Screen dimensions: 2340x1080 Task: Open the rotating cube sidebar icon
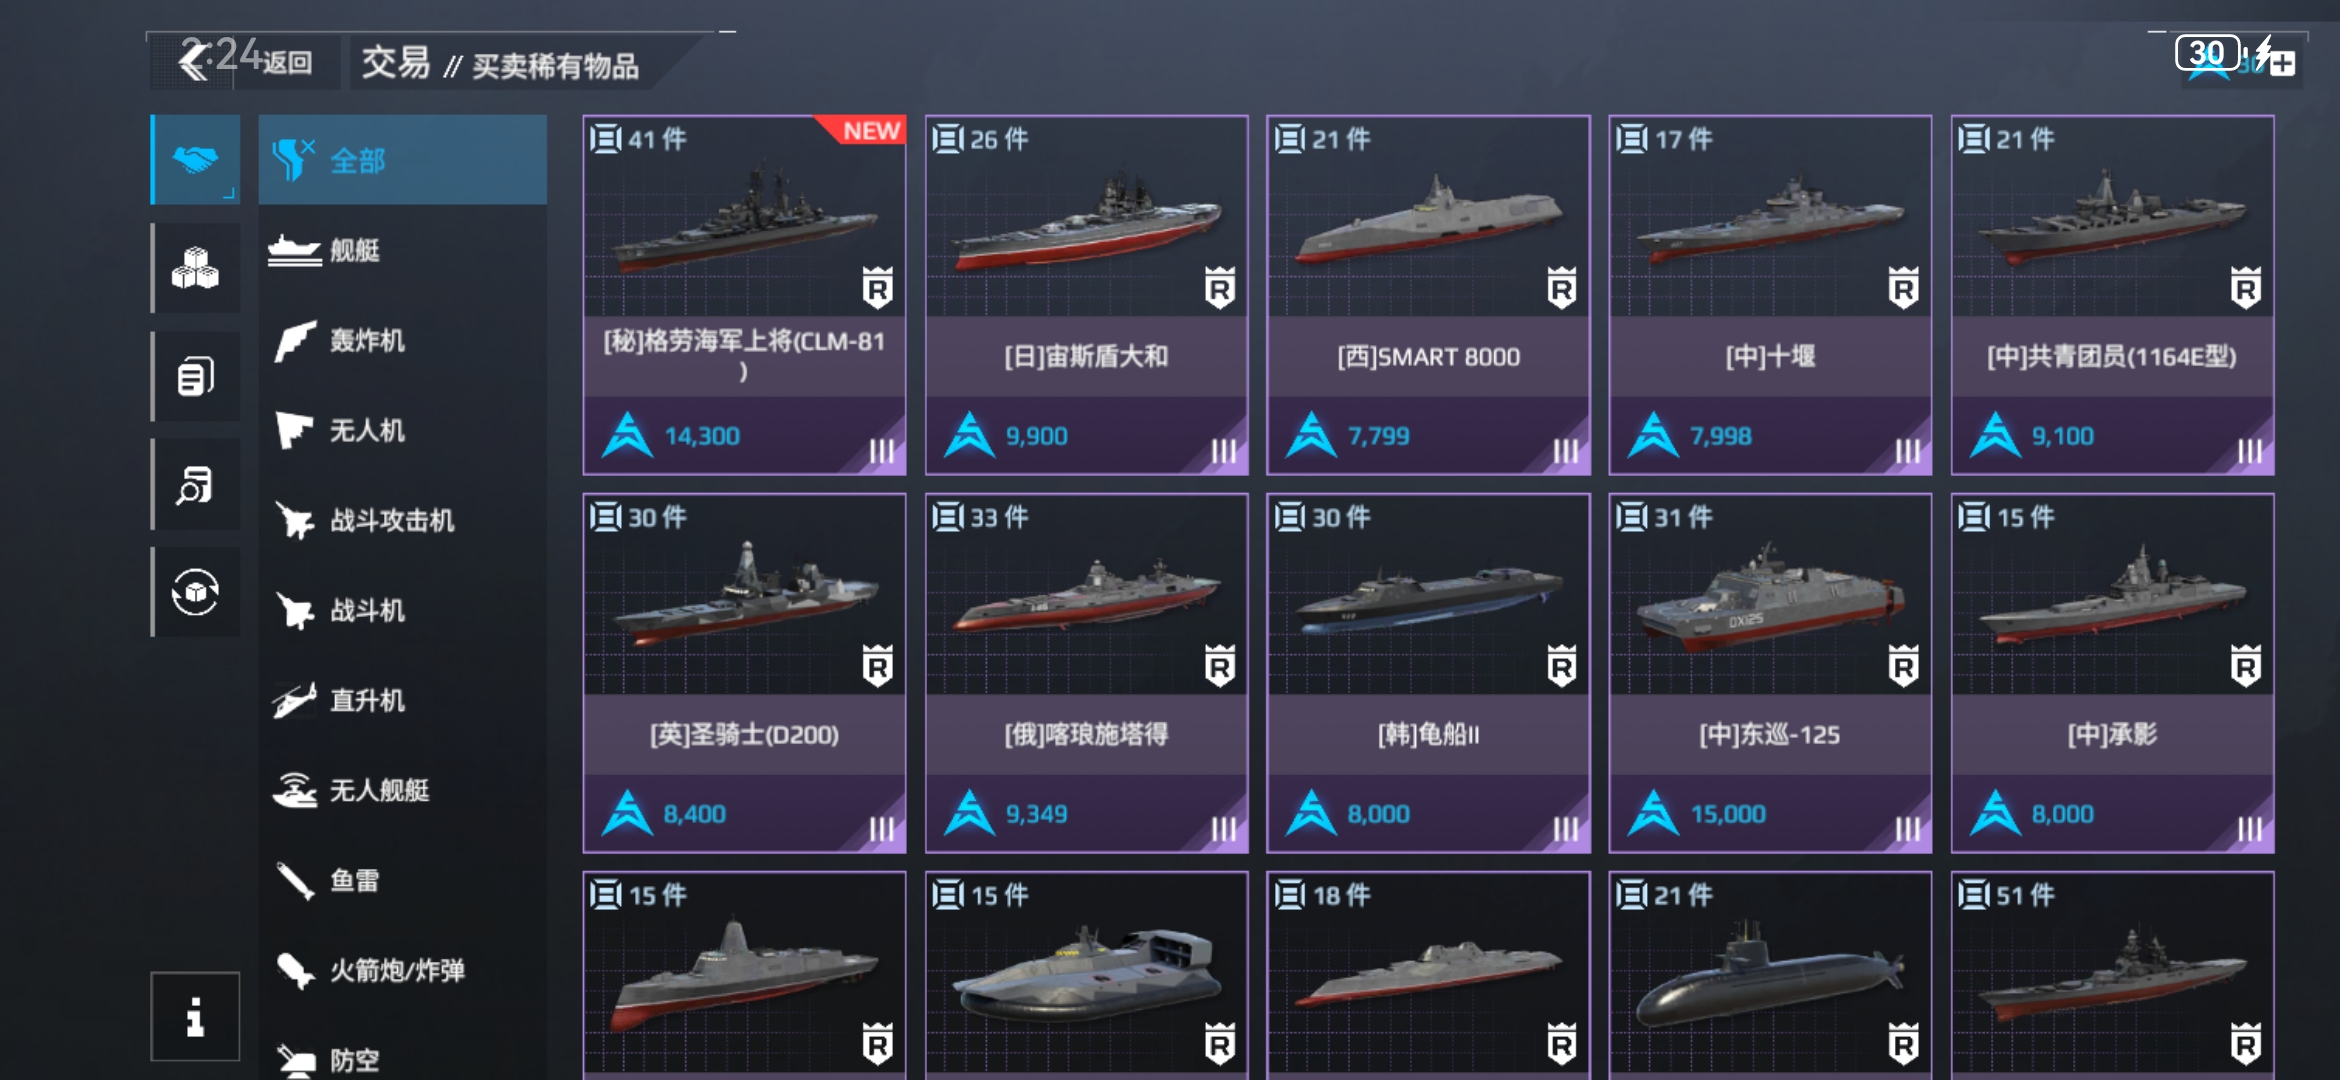196,592
